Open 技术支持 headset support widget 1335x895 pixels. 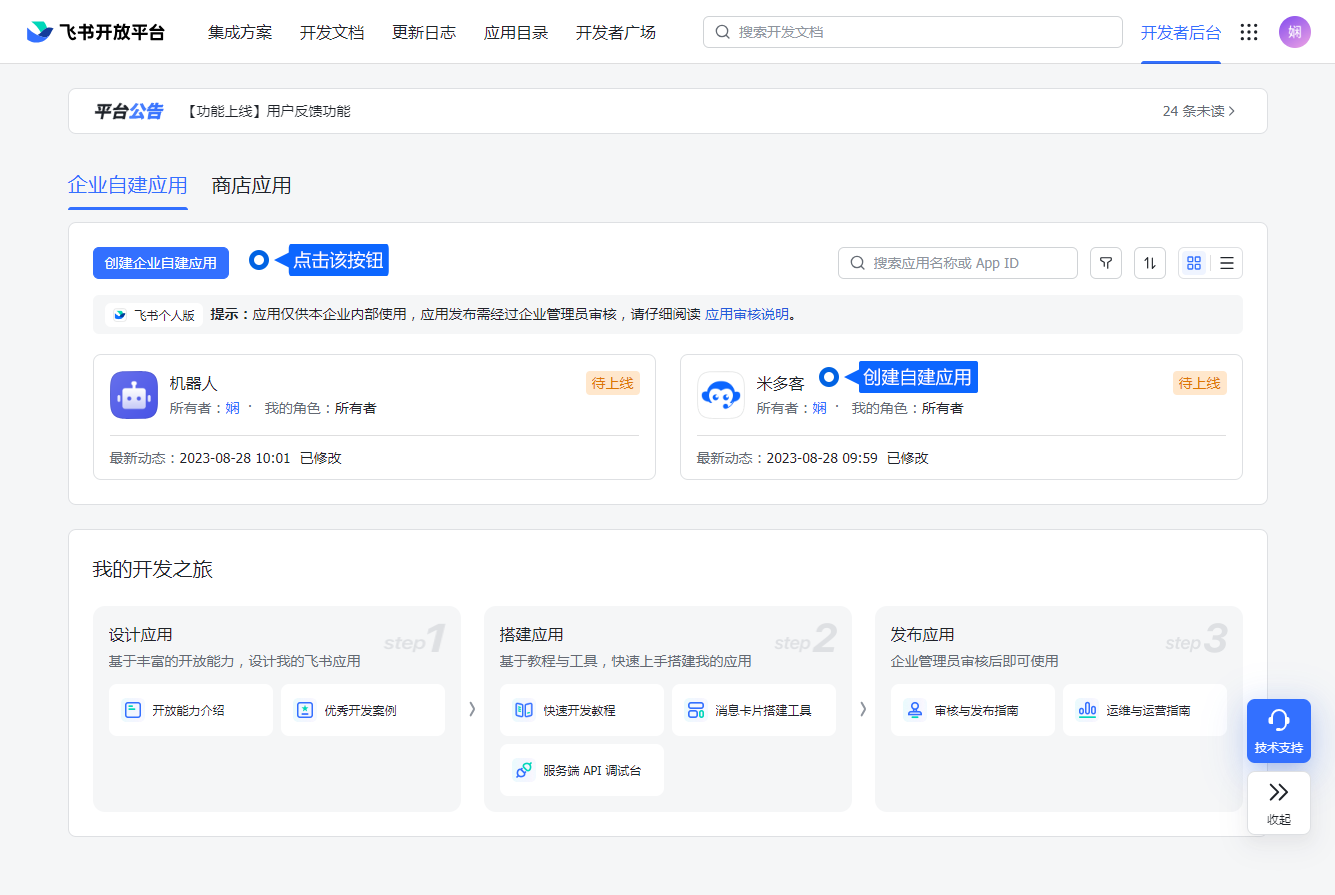(1278, 730)
